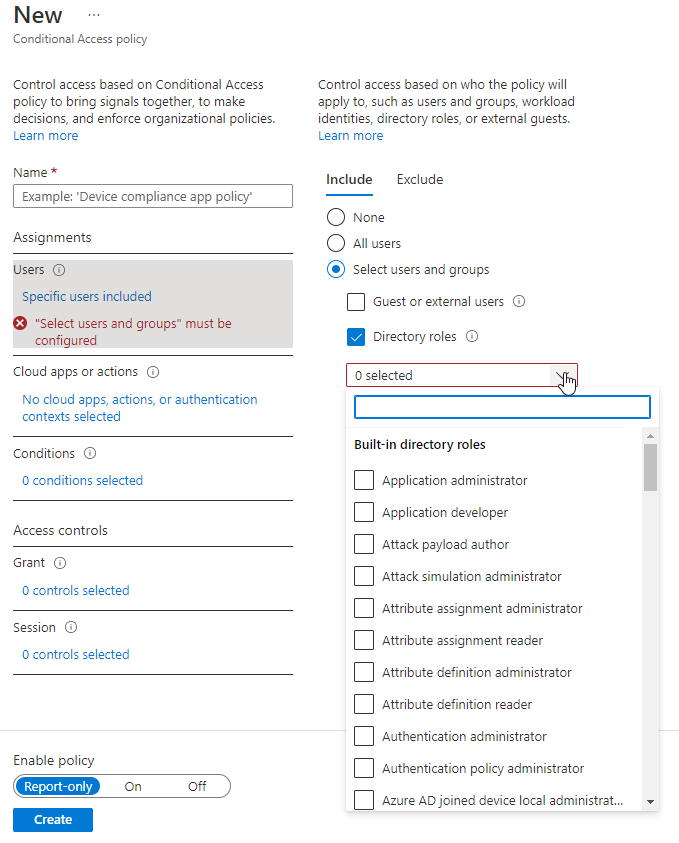Tick the Application administrator role checkbox
Image resolution: width=679 pixels, height=843 pixels.
pos(364,481)
